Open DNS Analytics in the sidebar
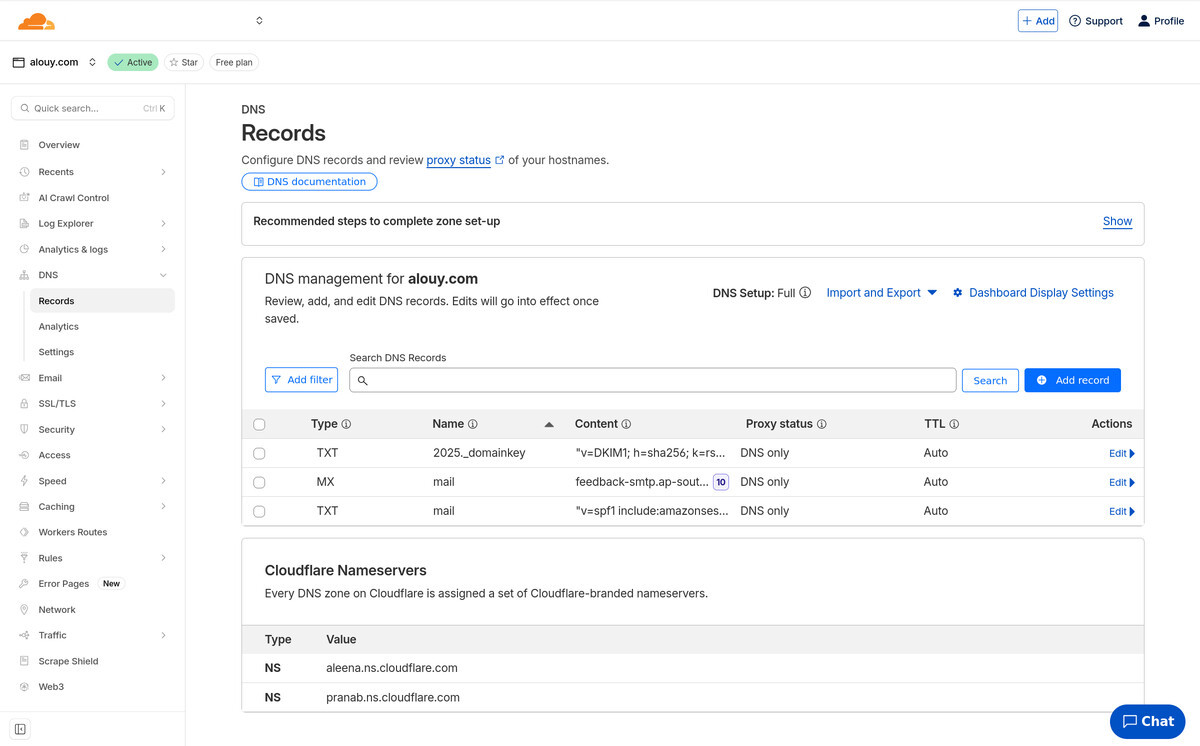Image resolution: width=1200 pixels, height=746 pixels. [x=59, y=327]
